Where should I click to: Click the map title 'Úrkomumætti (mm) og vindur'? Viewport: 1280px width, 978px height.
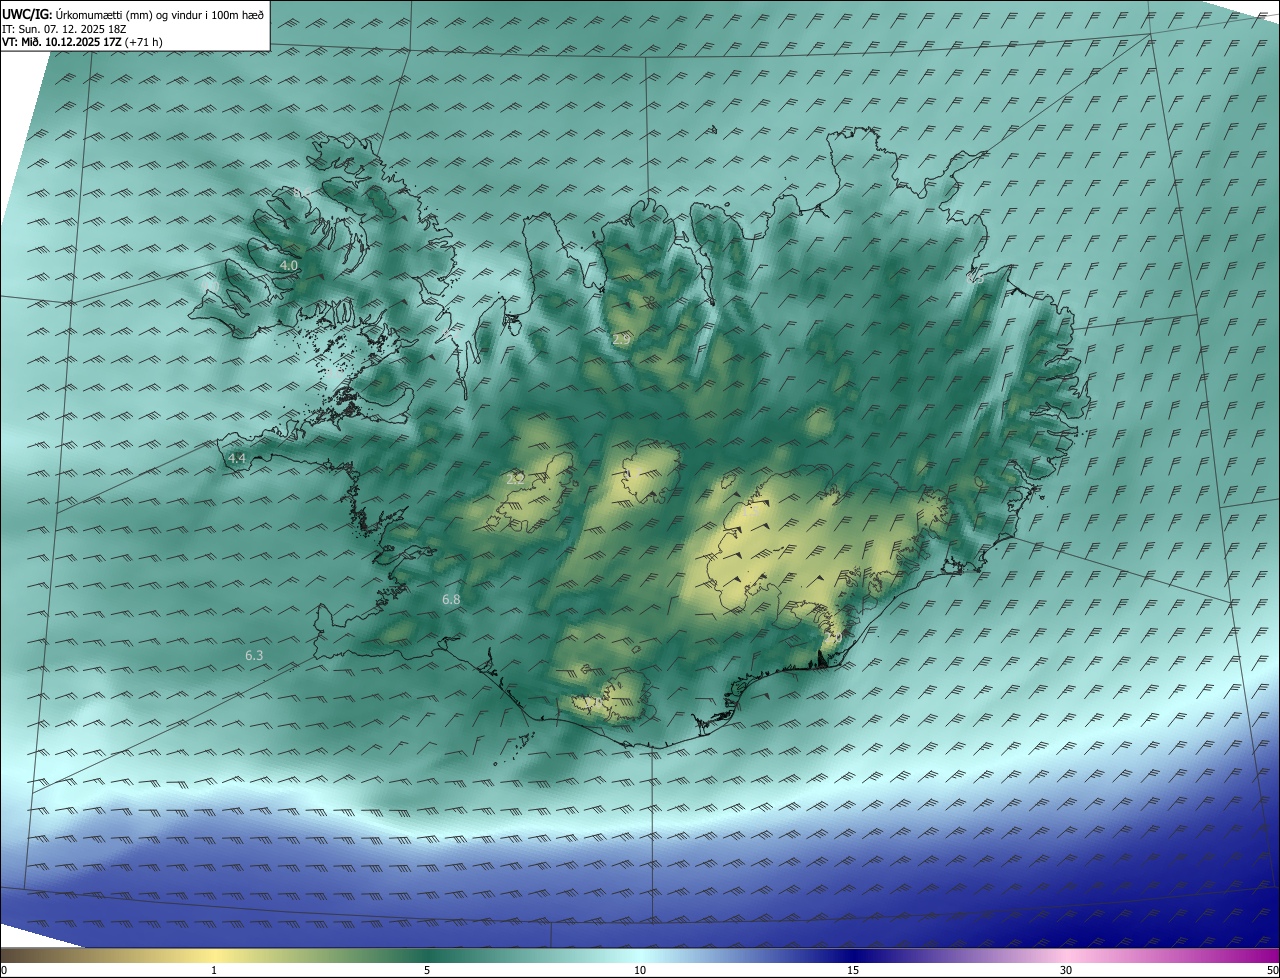[128, 15]
